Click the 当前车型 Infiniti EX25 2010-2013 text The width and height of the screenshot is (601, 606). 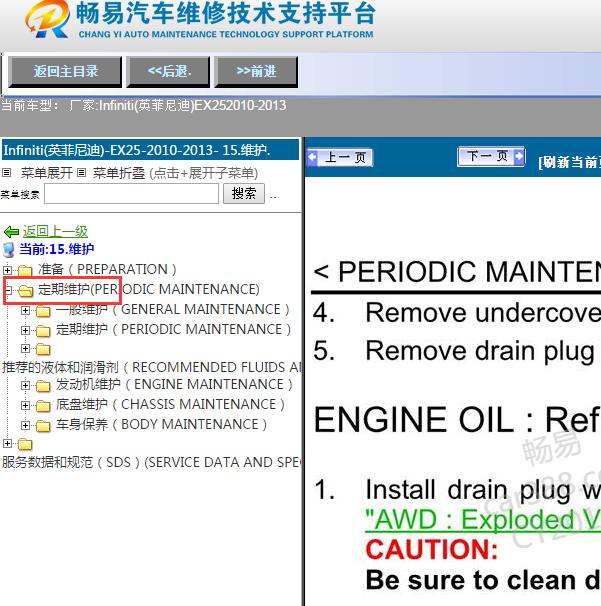point(143,105)
